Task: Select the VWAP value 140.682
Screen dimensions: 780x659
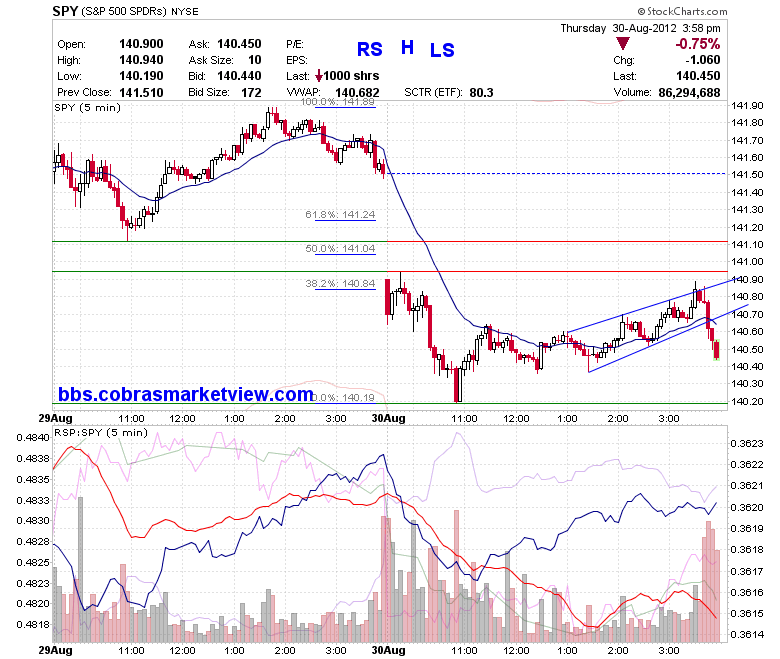Action: 357,93
